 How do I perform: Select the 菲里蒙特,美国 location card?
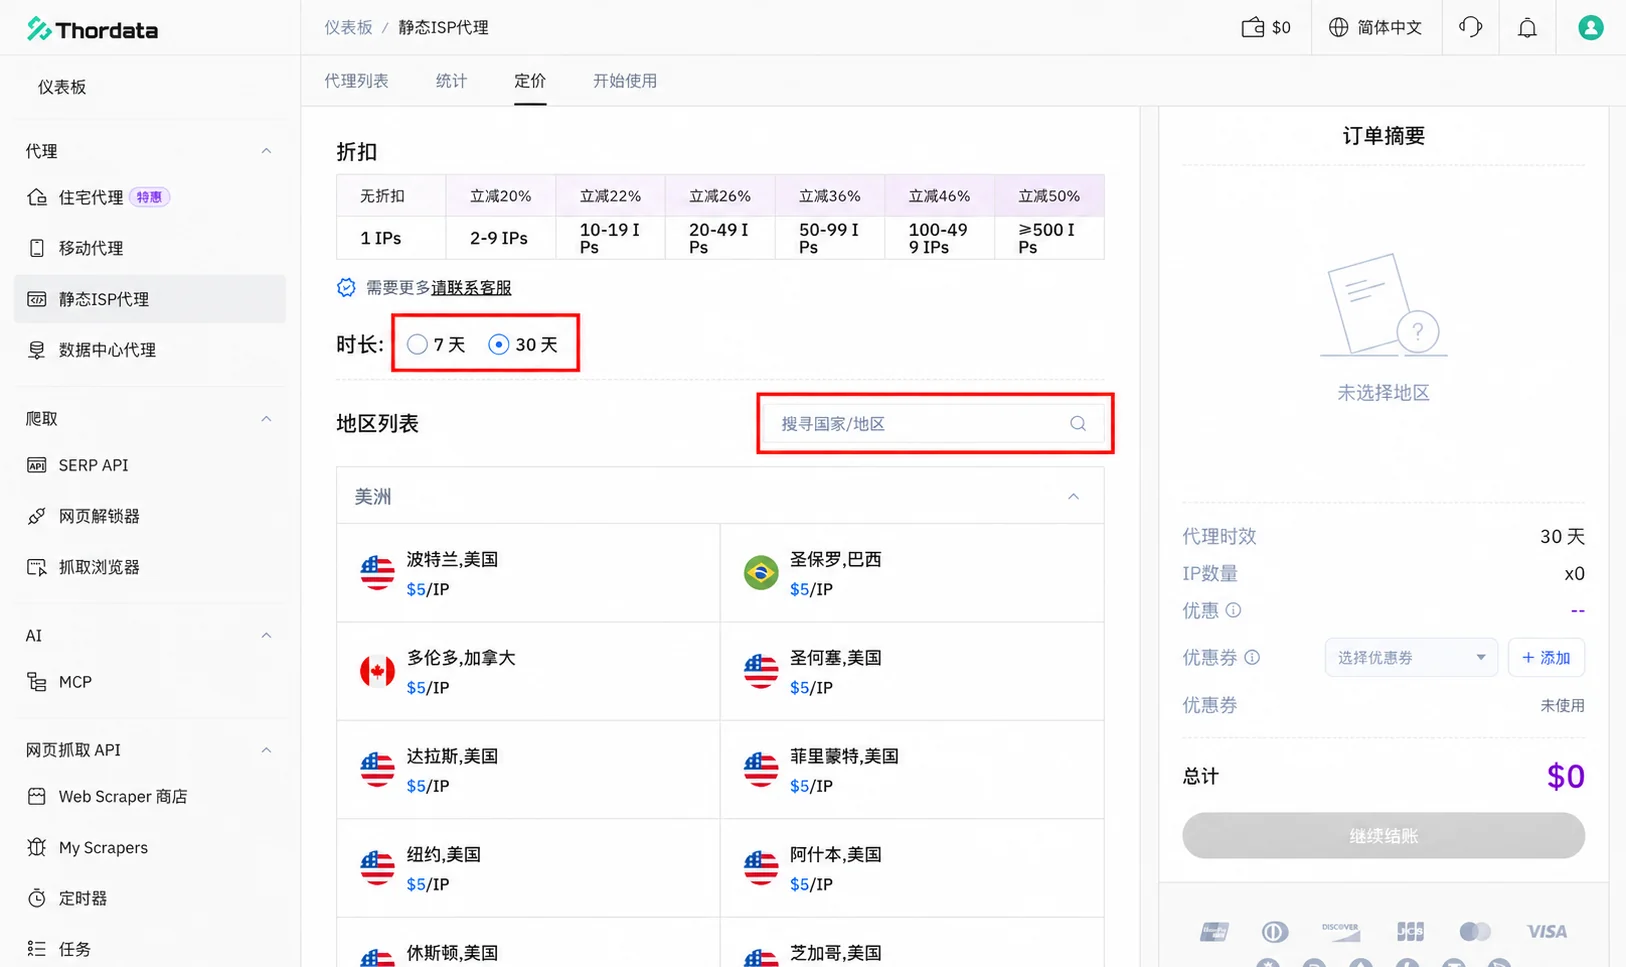point(912,769)
